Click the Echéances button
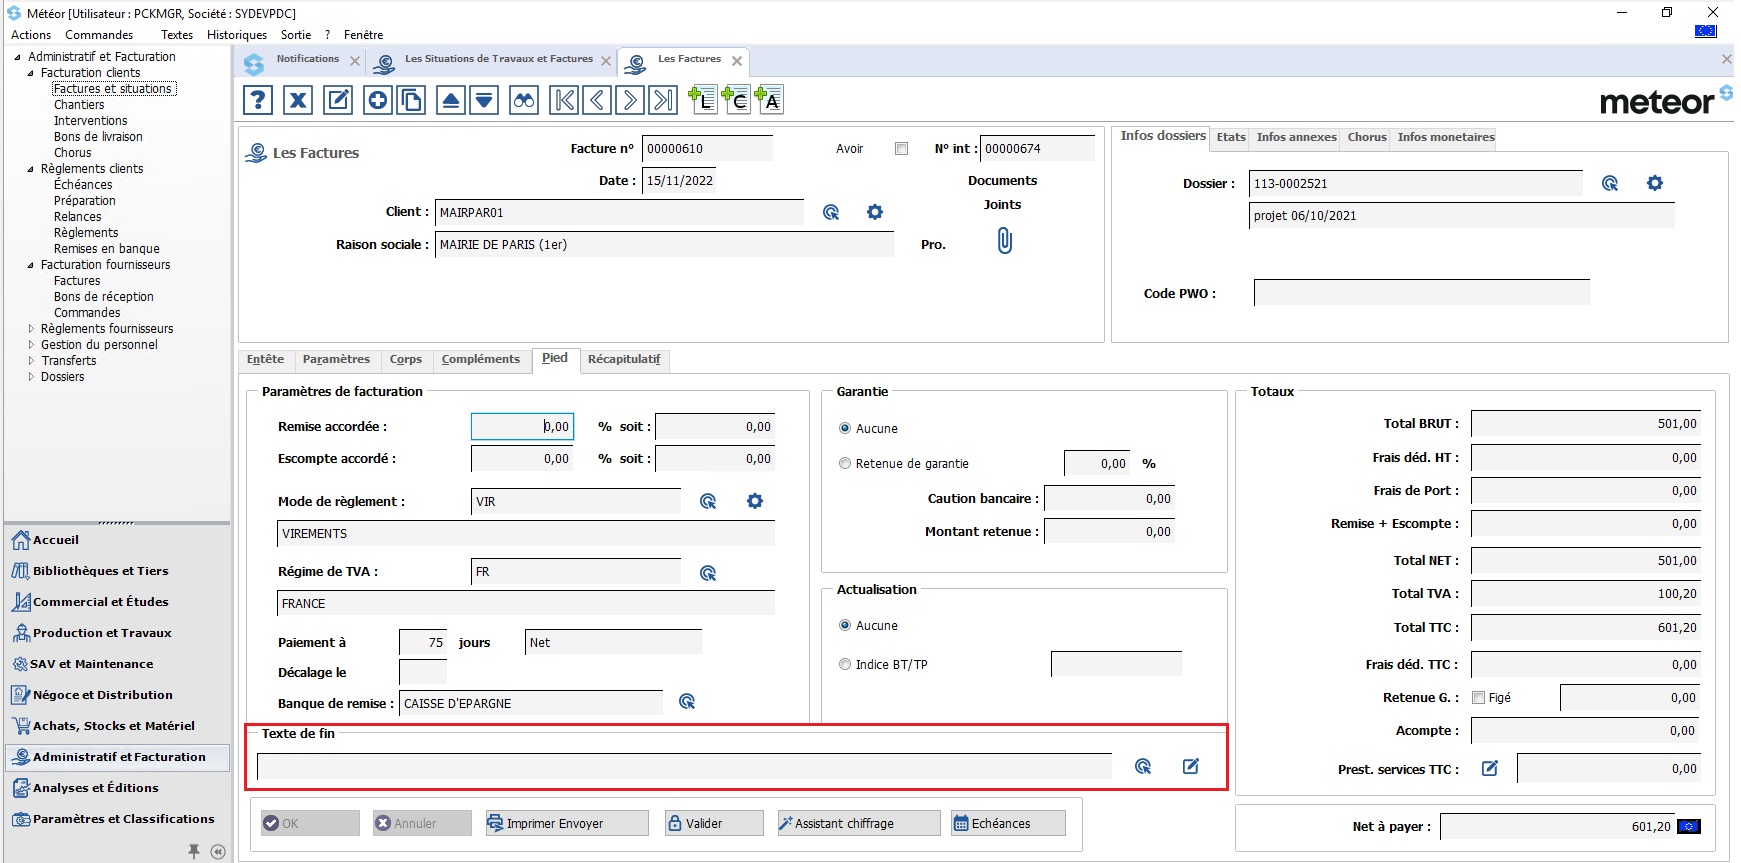Screen dimensions: 1741x863 pos(1008,823)
